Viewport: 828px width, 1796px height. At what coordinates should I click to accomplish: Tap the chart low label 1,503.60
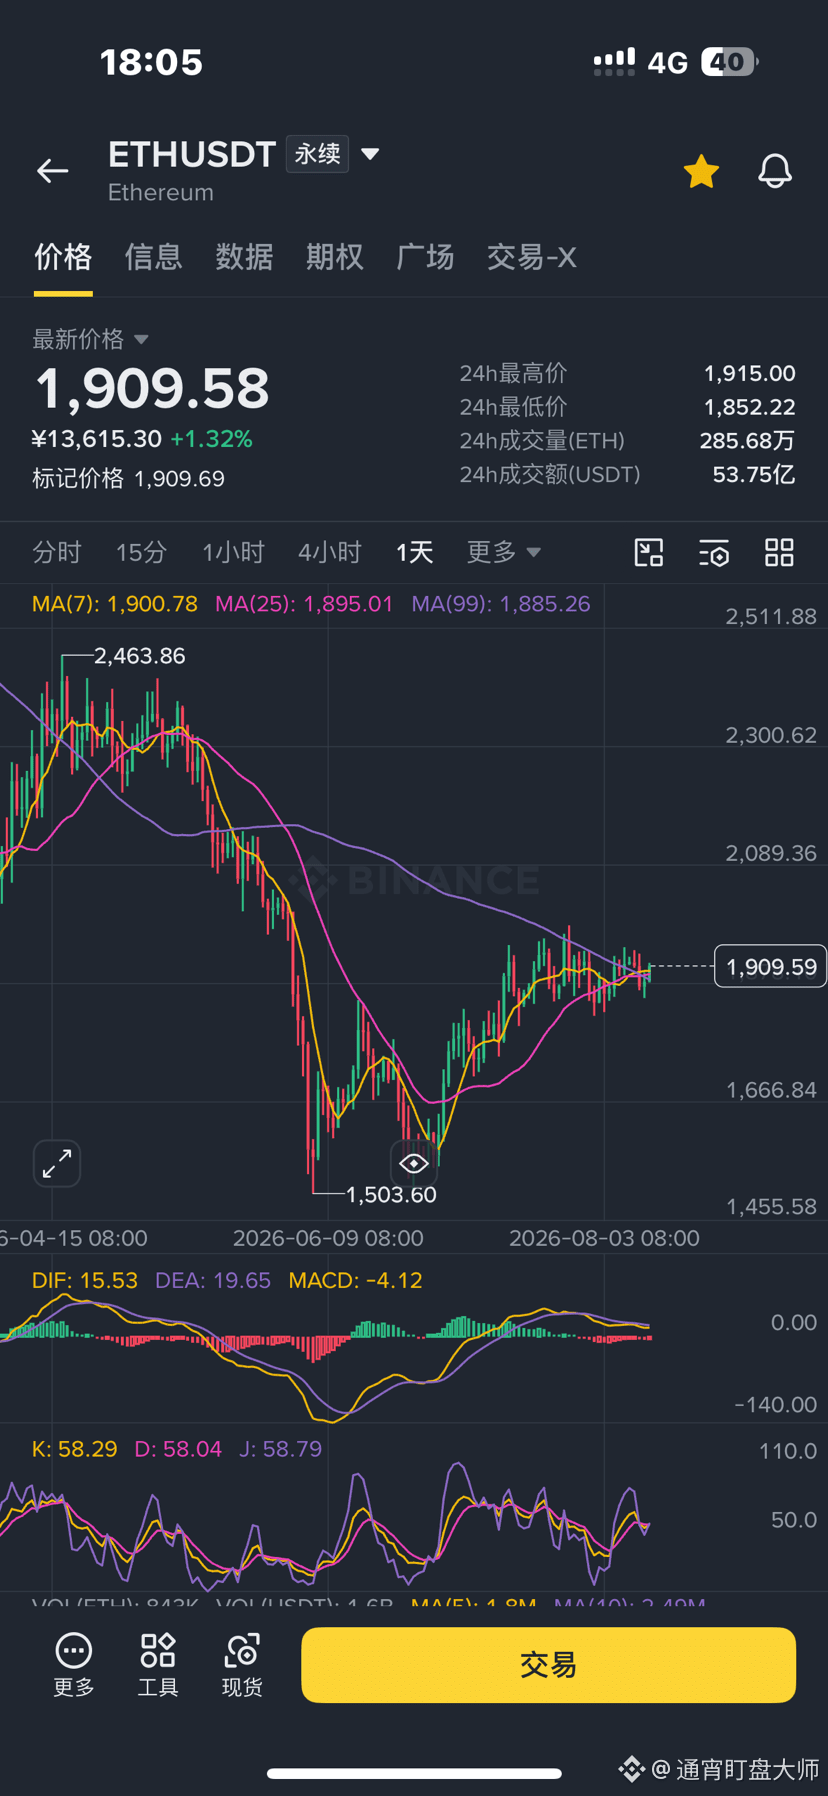[x=391, y=1195]
